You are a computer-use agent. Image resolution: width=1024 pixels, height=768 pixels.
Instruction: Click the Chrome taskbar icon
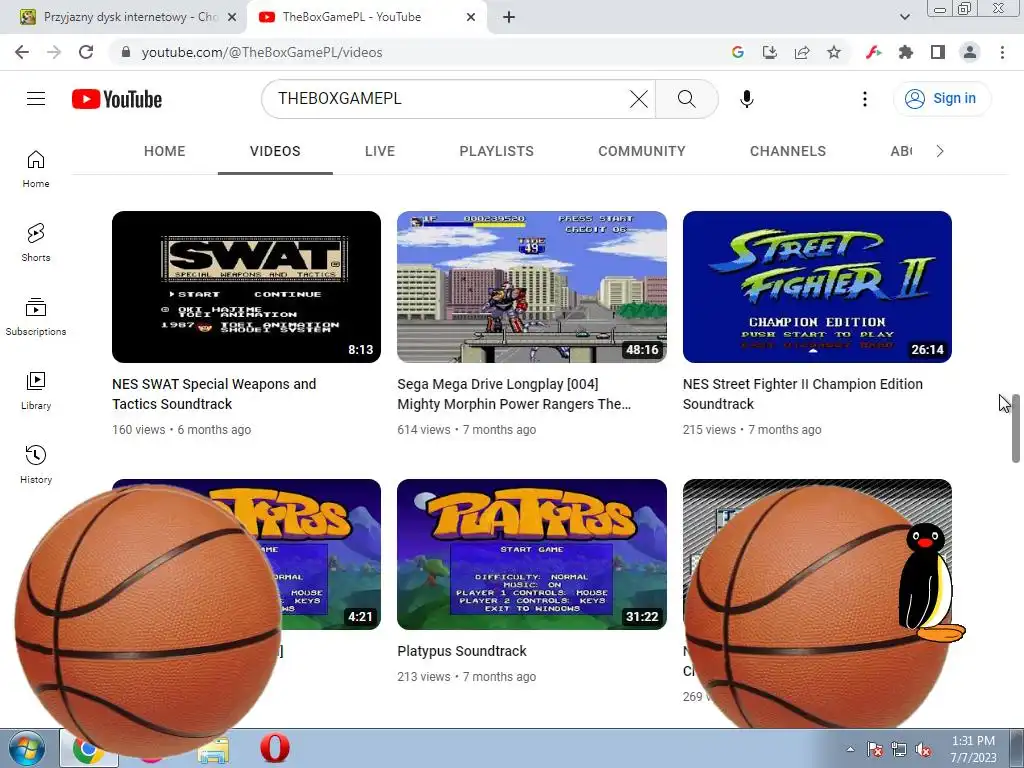[x=88, y=749]
